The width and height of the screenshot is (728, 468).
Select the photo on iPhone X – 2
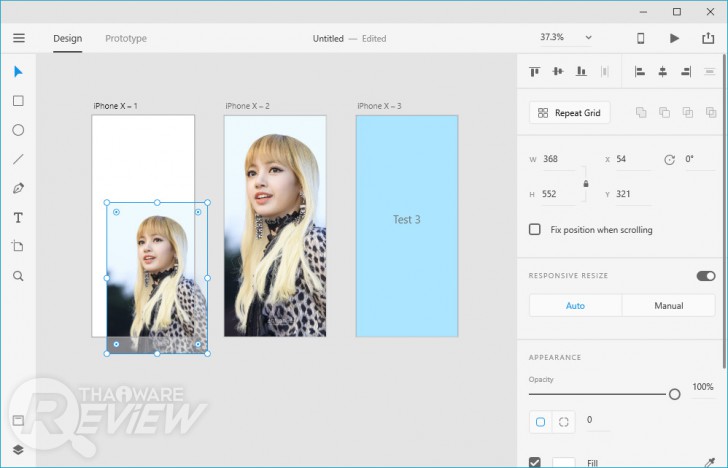[275, 226]
